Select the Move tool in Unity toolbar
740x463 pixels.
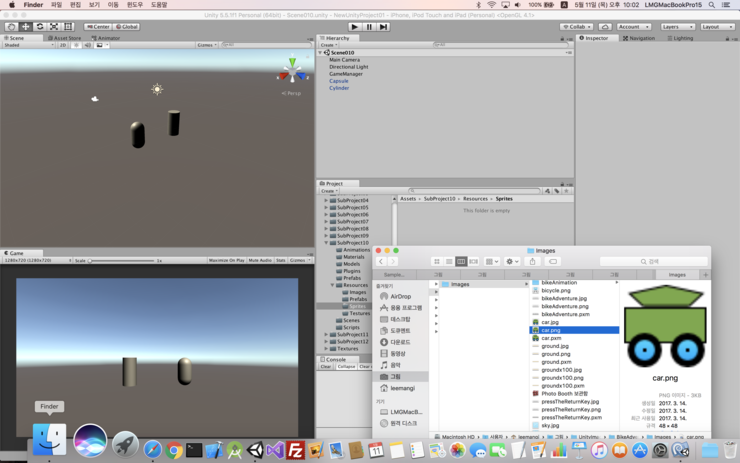click(25, 27)
